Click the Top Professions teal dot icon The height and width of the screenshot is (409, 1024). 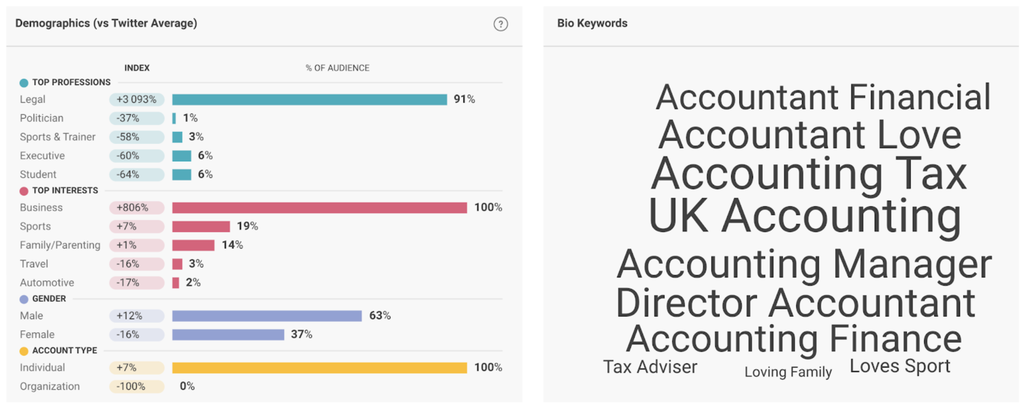(24, 81)
